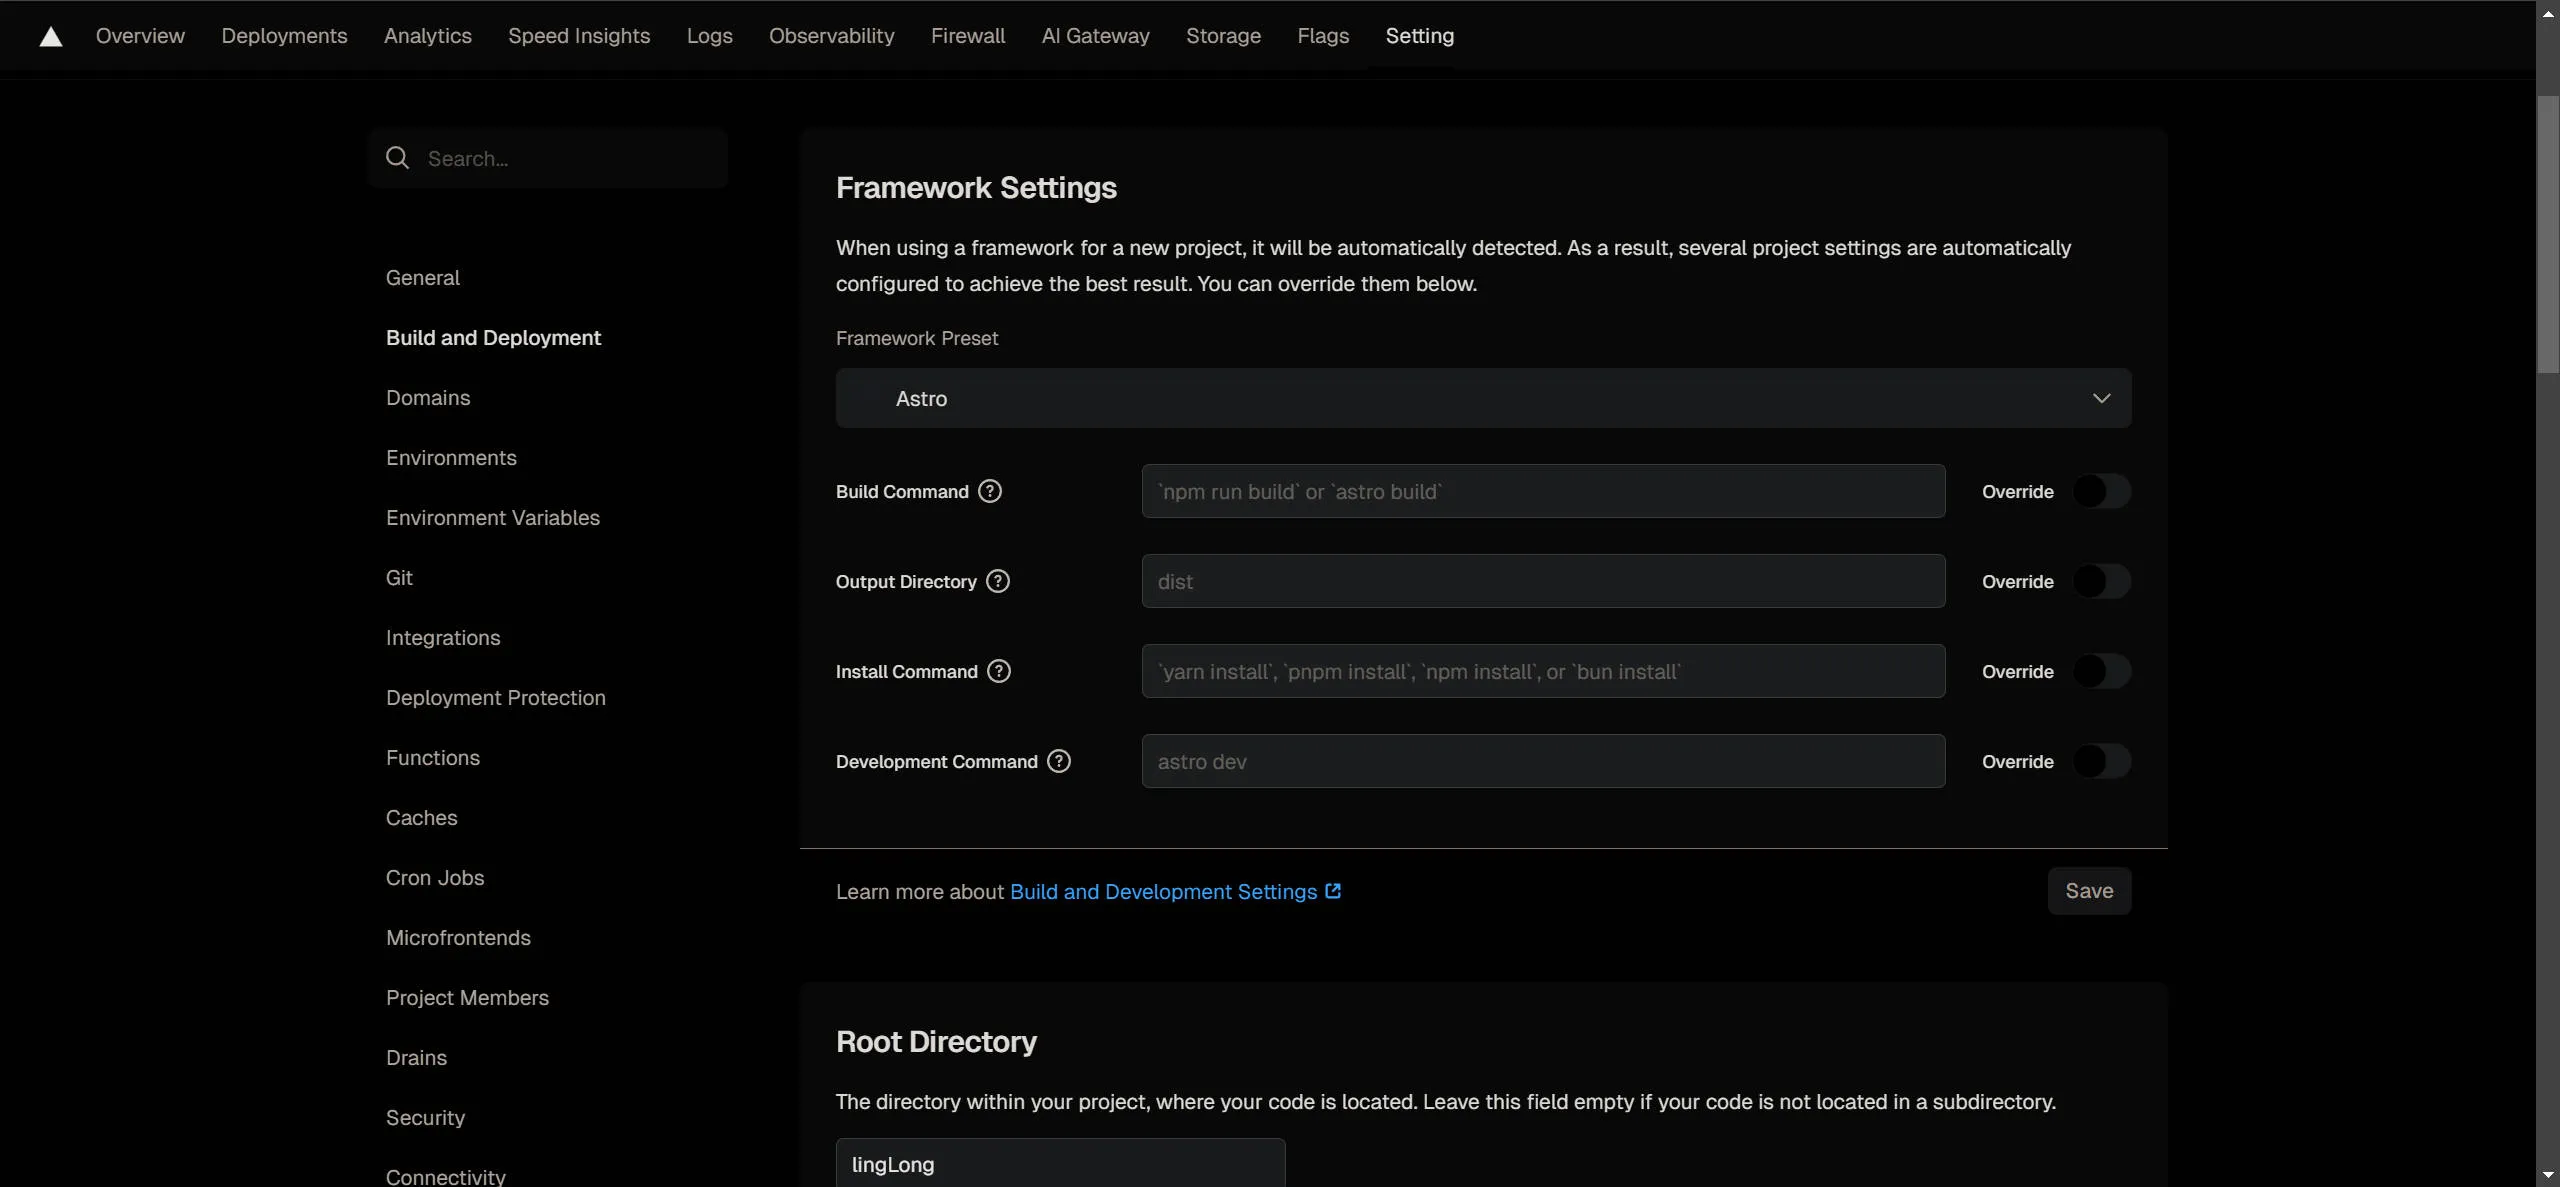Click the scrollbar down arrow
The width and height of the screenshot is (2560, 1187).
[x=2547, y=1175]
